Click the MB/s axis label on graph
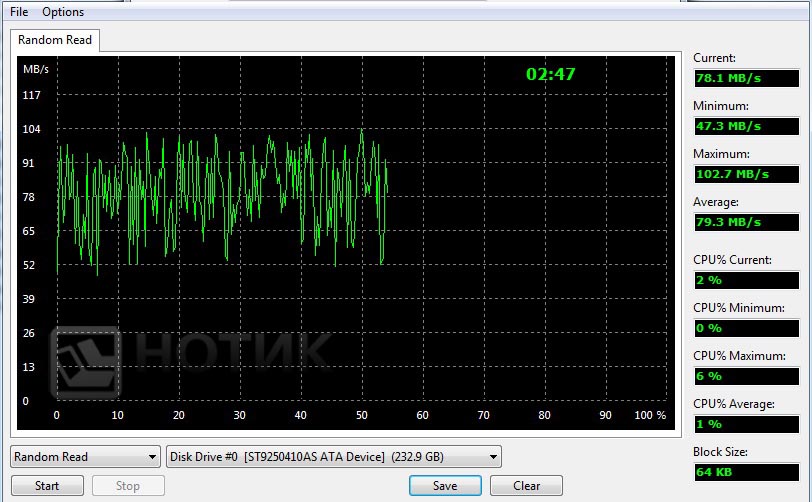This screenshot has width=812, height=502. coord(36,69)
